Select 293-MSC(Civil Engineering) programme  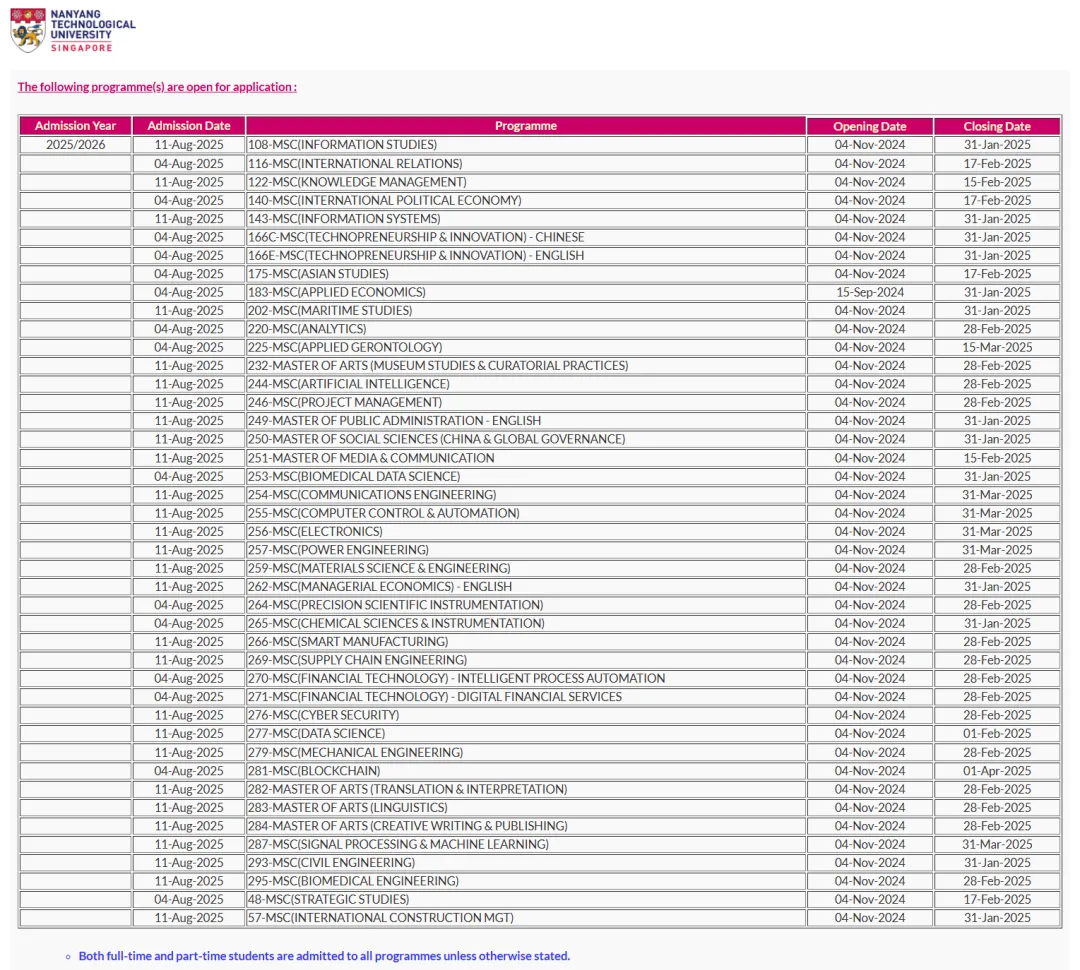[x=331, y=862]
